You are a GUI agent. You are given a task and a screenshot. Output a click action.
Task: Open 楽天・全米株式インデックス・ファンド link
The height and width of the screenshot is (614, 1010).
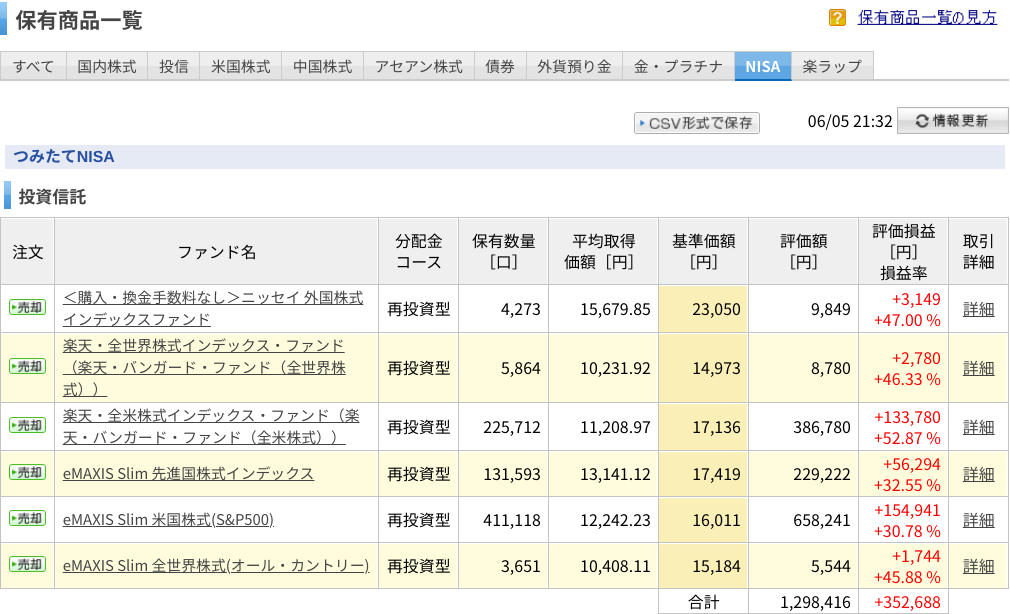(x=211, y=427)
